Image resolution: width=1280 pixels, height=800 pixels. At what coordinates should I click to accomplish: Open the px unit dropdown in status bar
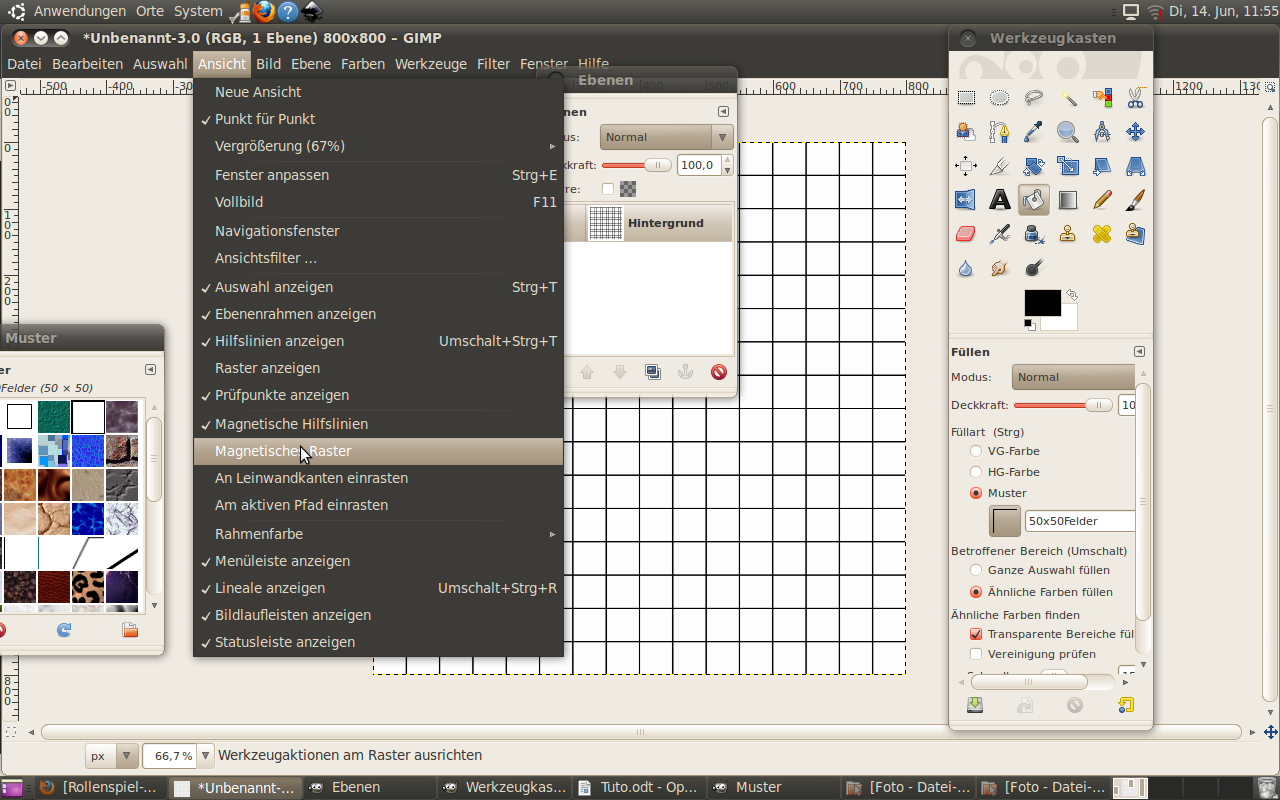coord(112,756)
